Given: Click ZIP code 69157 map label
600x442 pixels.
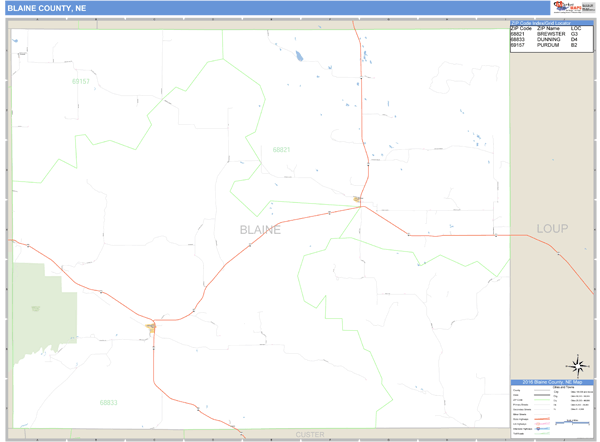Looking at the screenshot, I should coord(81,81).
